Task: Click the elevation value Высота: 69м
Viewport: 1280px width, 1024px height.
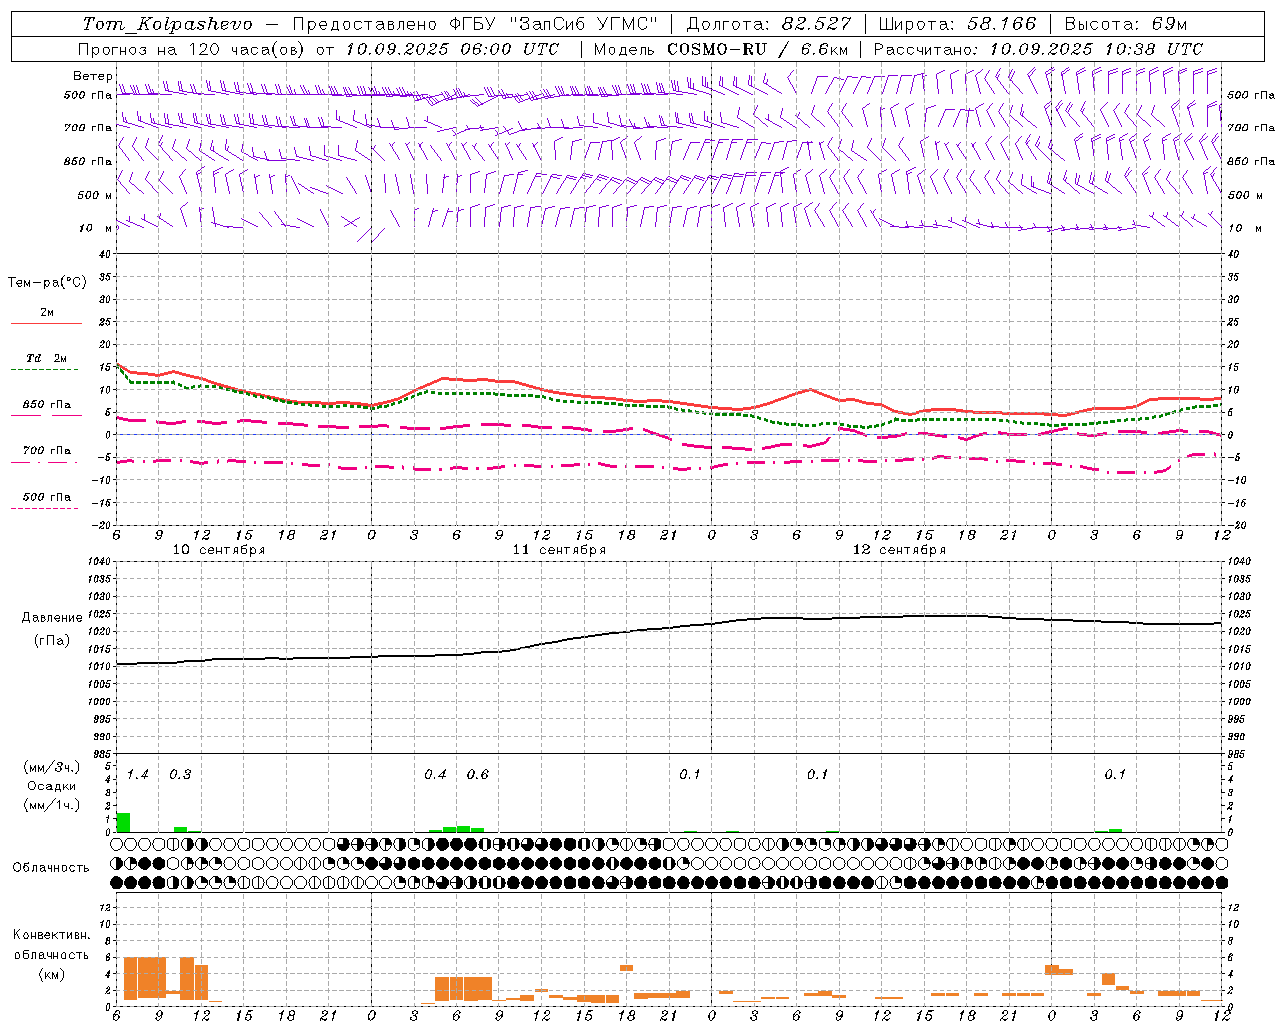Action: point(1126,24)
